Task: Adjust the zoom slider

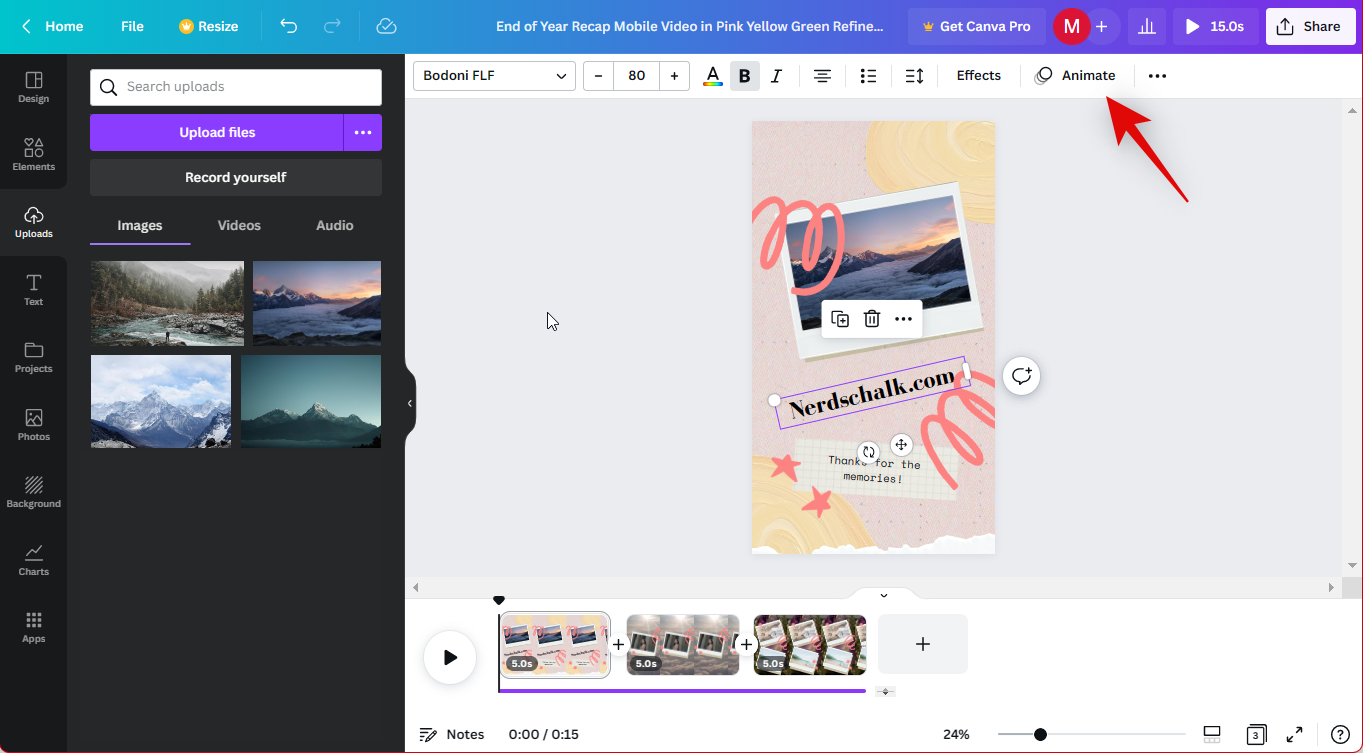Action: 1040,734
